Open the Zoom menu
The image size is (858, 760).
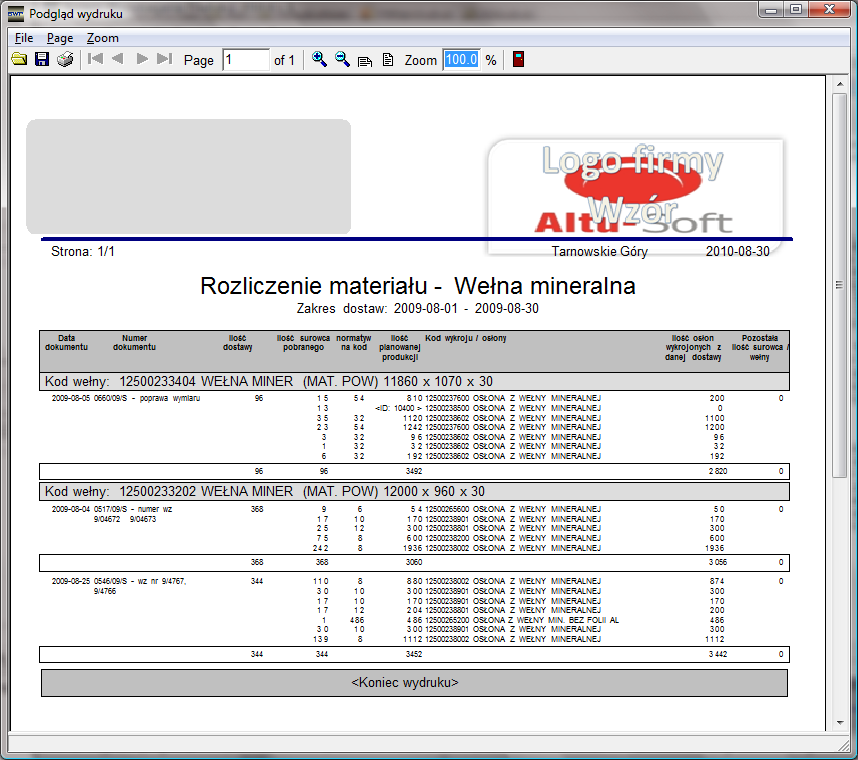click(102, 38)
